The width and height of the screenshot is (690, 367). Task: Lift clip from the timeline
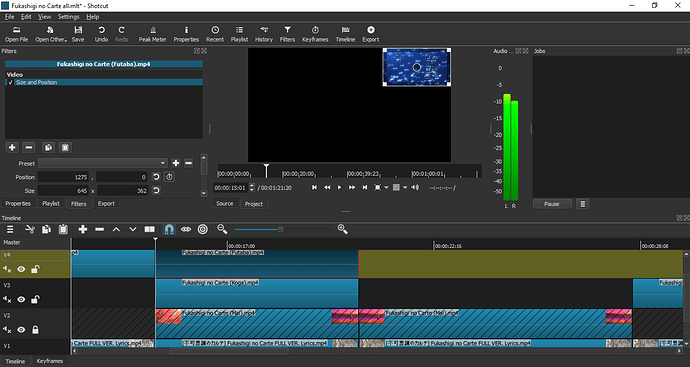(x=116, y=229)
